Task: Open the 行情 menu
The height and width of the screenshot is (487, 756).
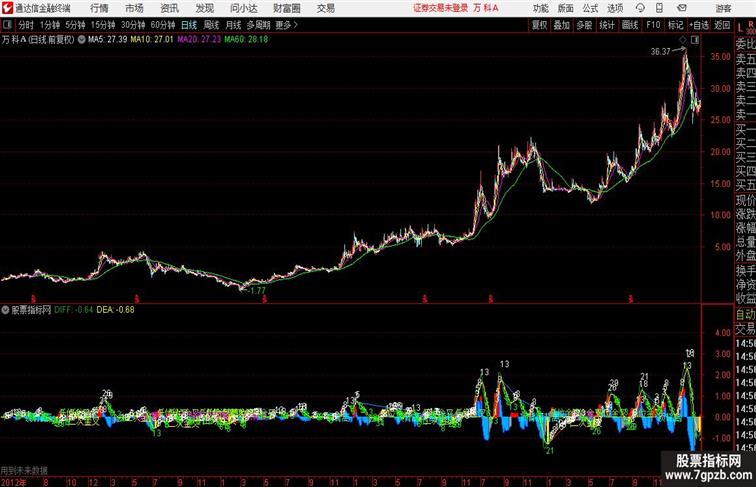Action: point(99,8)
